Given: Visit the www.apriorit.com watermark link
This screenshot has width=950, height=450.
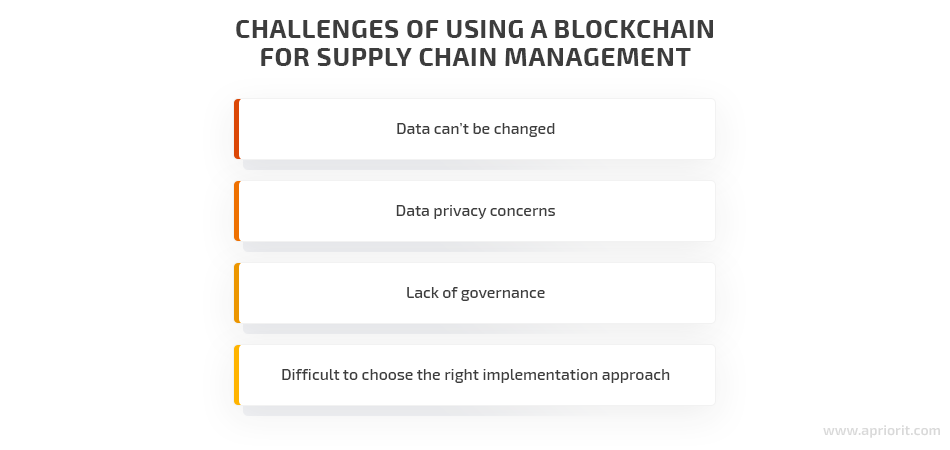Looking at the screenshot, I should coord(882,431).
